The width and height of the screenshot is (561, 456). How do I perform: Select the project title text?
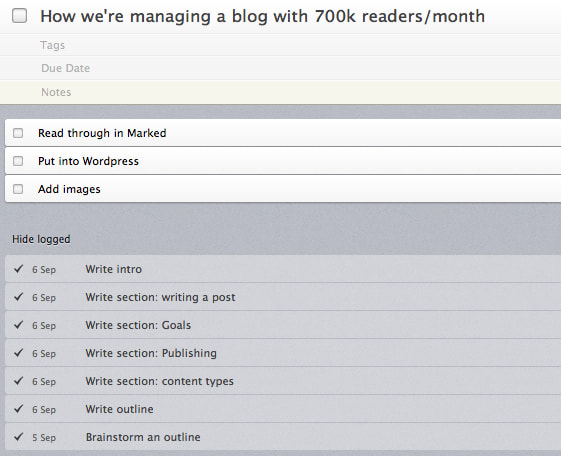coord(263,16)
